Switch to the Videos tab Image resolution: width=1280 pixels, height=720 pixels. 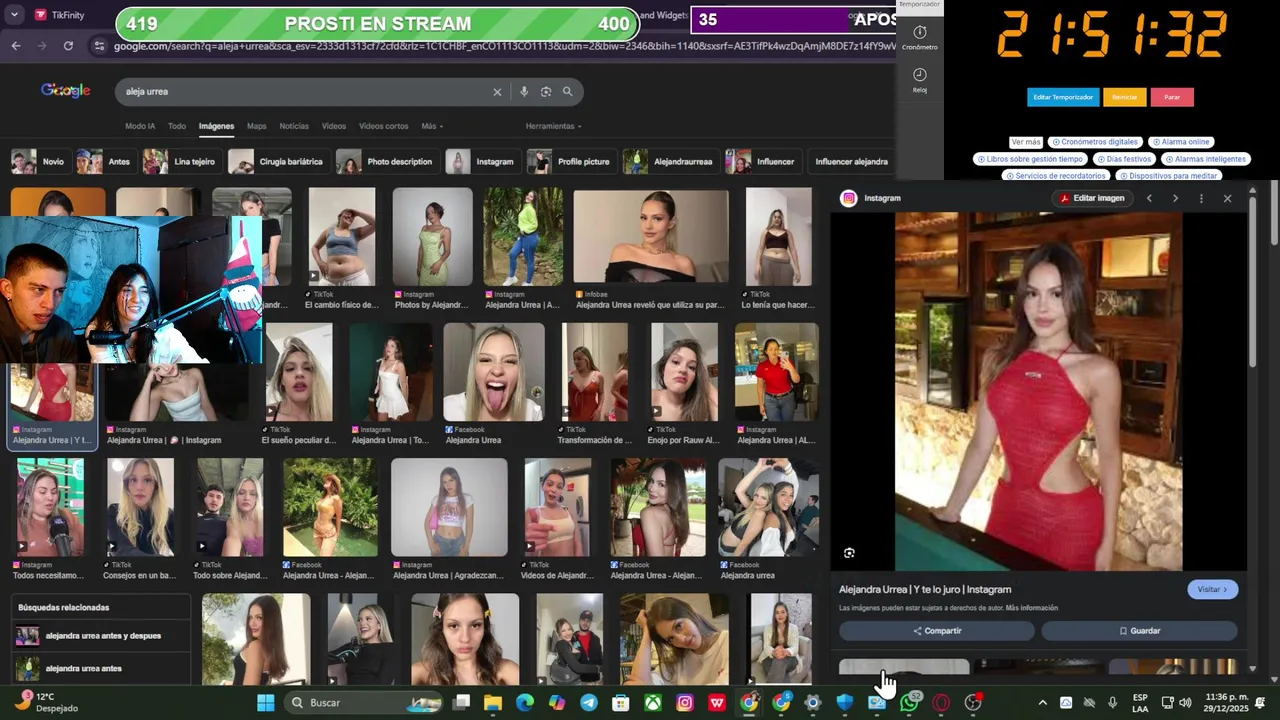pyautogui.click(x=334, y=126)
